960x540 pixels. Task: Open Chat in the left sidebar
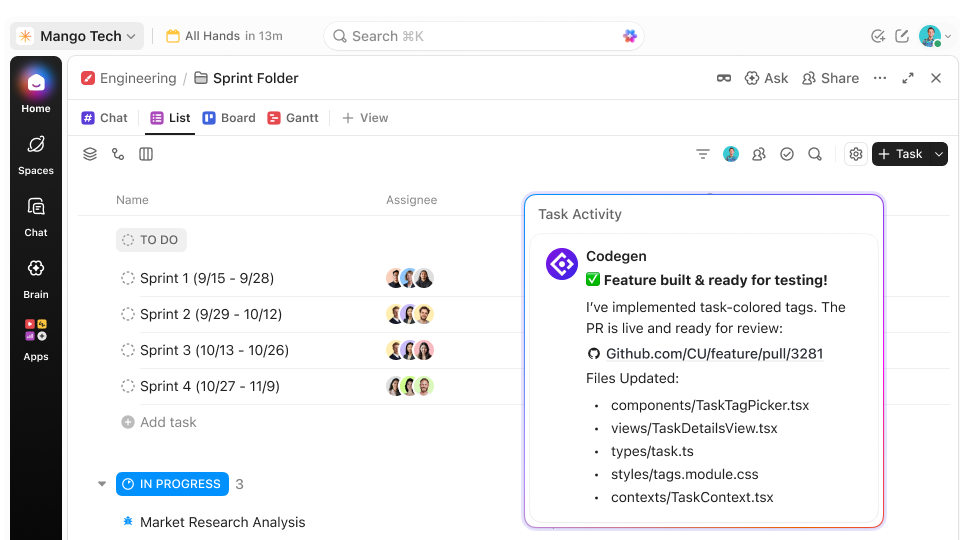[36, 217]
